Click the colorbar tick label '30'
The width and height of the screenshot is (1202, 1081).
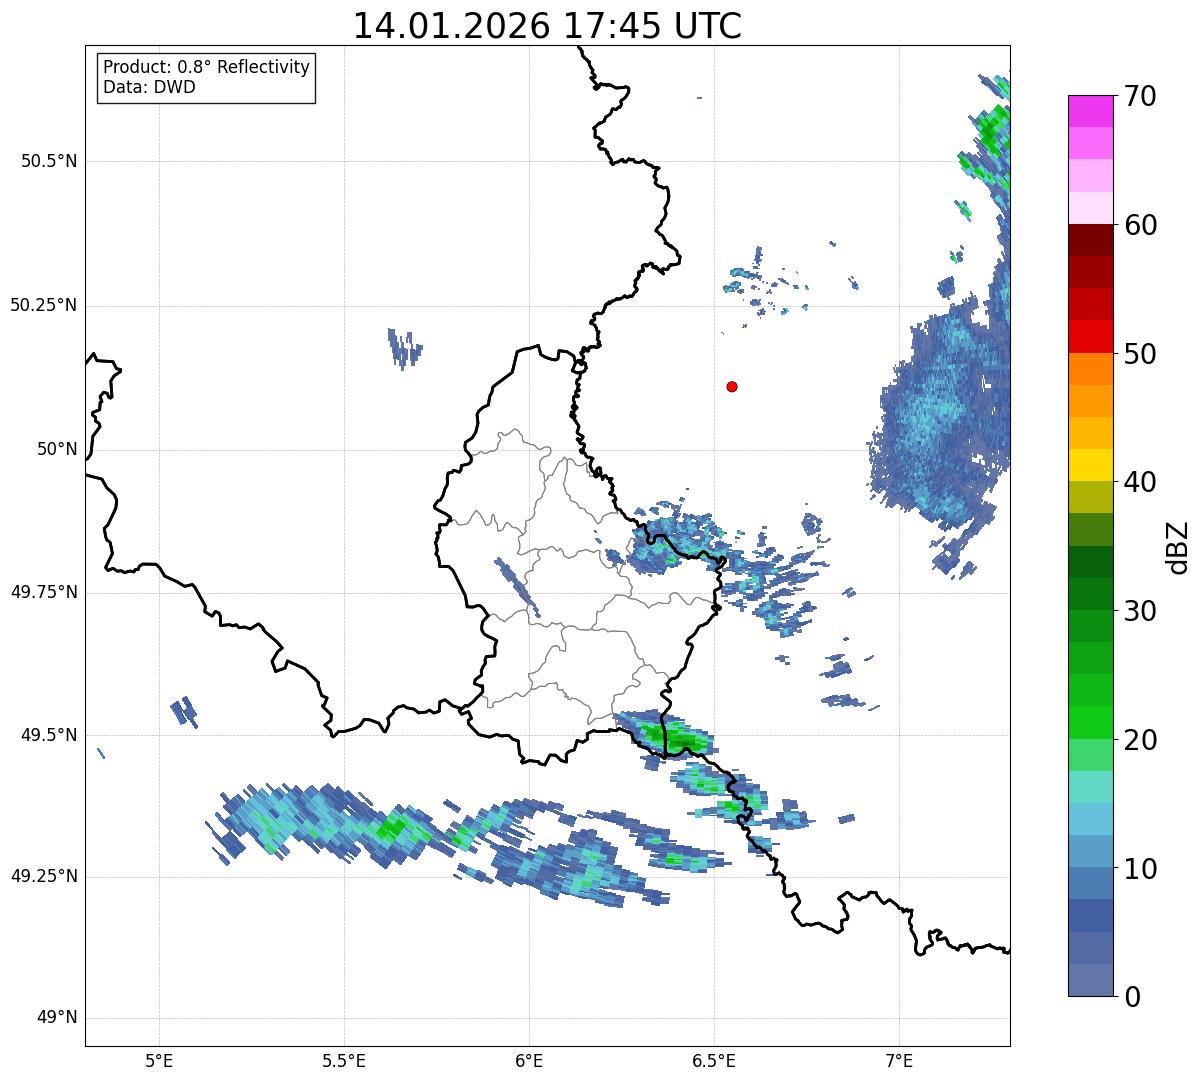click(x=1140, y=611)
